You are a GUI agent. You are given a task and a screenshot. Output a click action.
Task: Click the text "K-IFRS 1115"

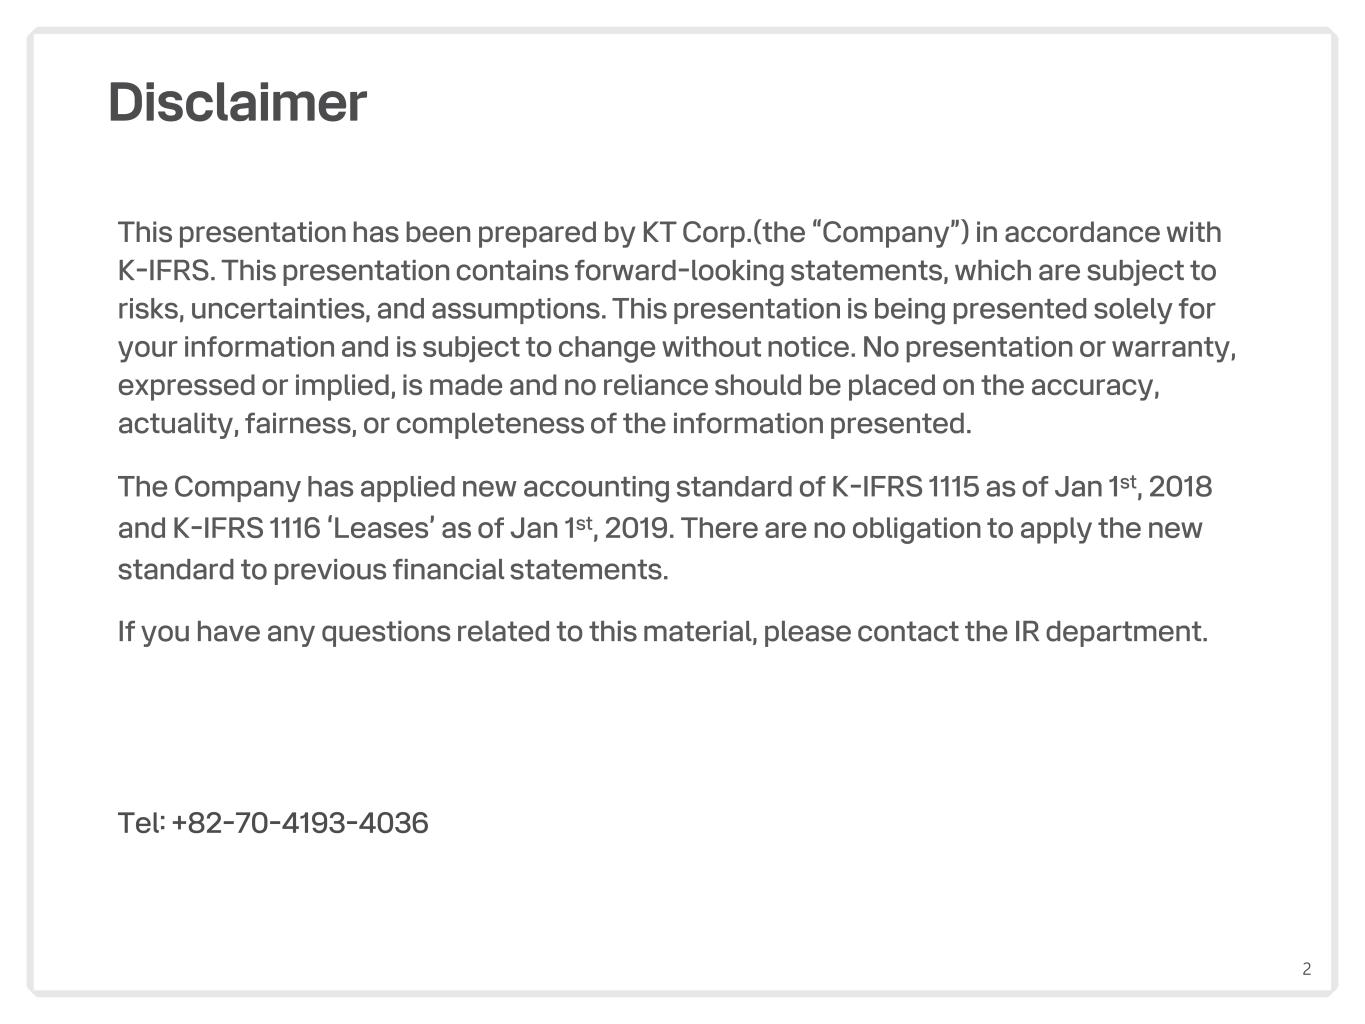tap(904, 487)
